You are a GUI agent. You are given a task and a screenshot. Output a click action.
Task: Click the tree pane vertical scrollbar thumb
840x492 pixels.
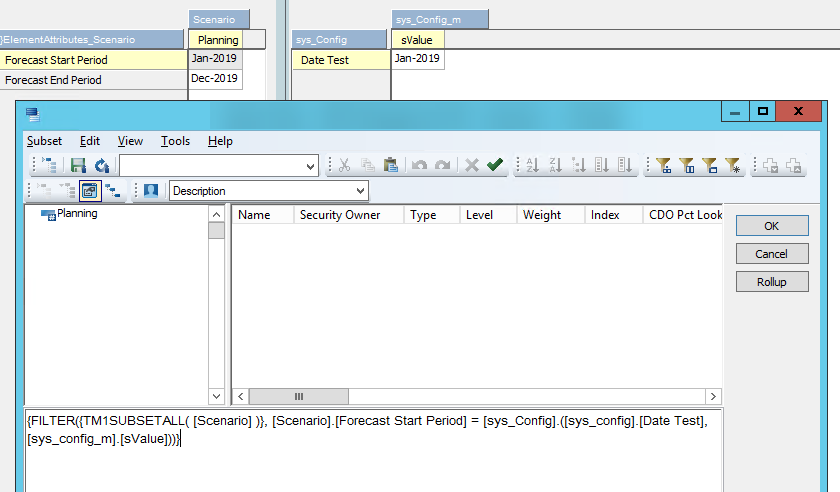coord(216,230)
